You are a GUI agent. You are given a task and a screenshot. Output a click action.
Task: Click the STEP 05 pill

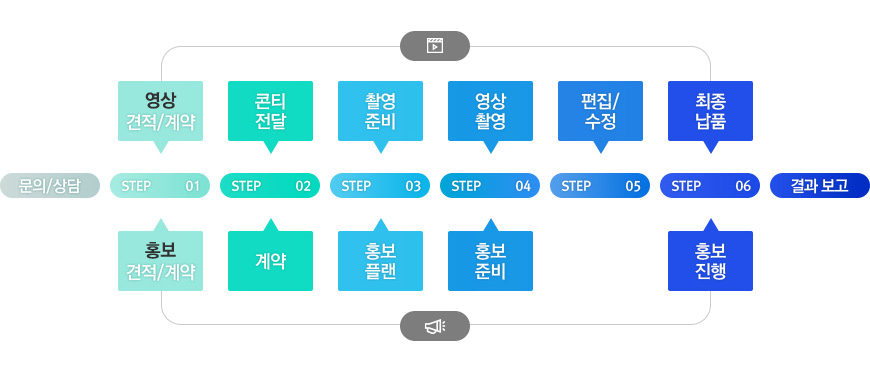(x=600, y=185)
